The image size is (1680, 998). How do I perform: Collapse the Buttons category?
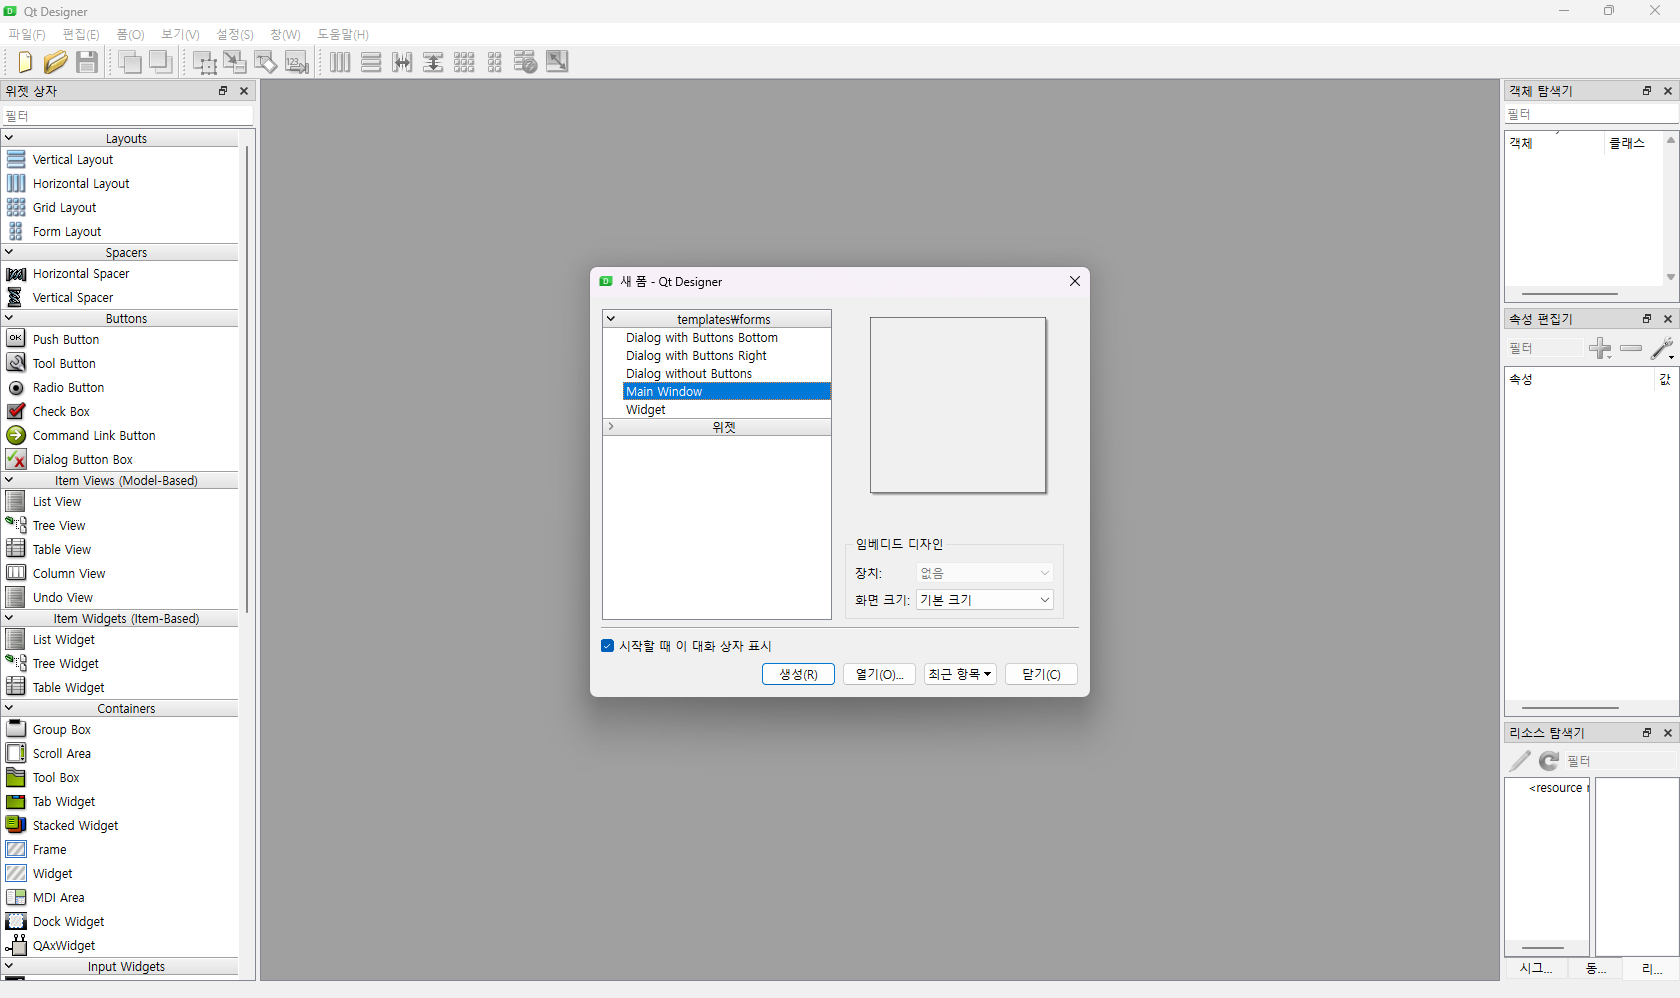(x=9, y=318)
